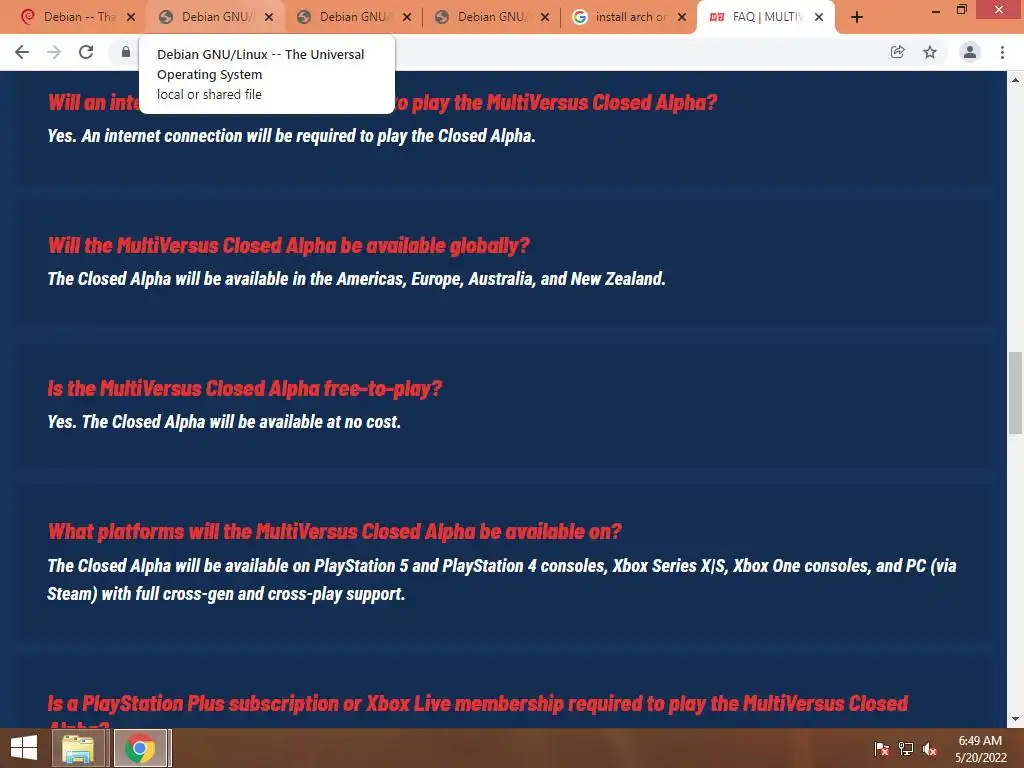The width and height of the screenshot is (1024, 768).
Task: Close the 'install arch' Google tab
Action: [682, 17]
